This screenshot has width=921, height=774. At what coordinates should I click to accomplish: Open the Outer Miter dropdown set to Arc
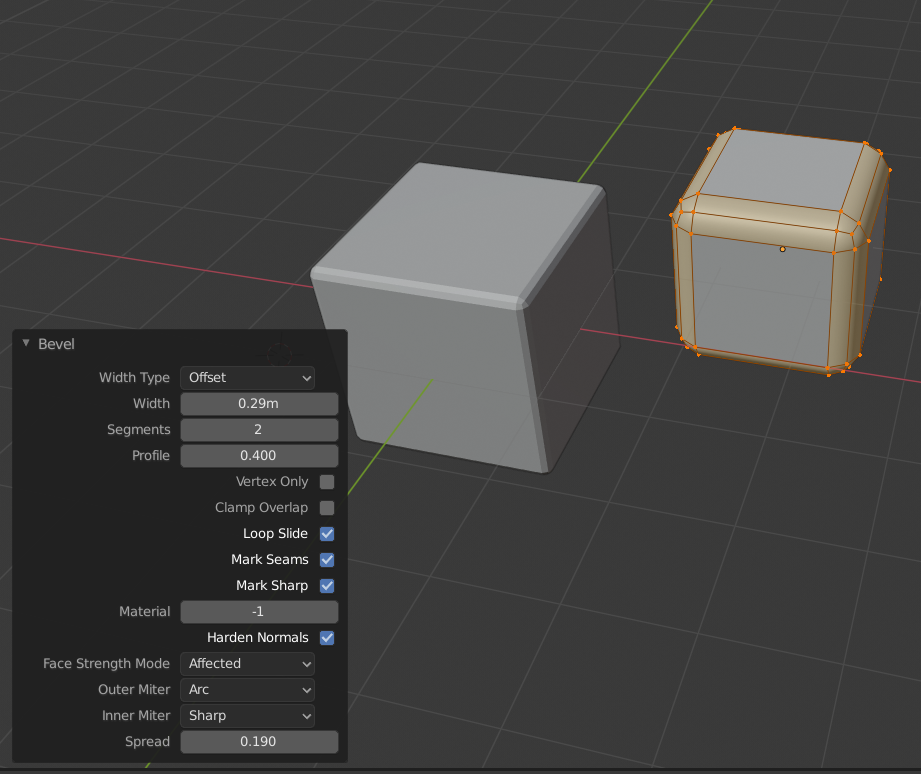pos(246,689)
